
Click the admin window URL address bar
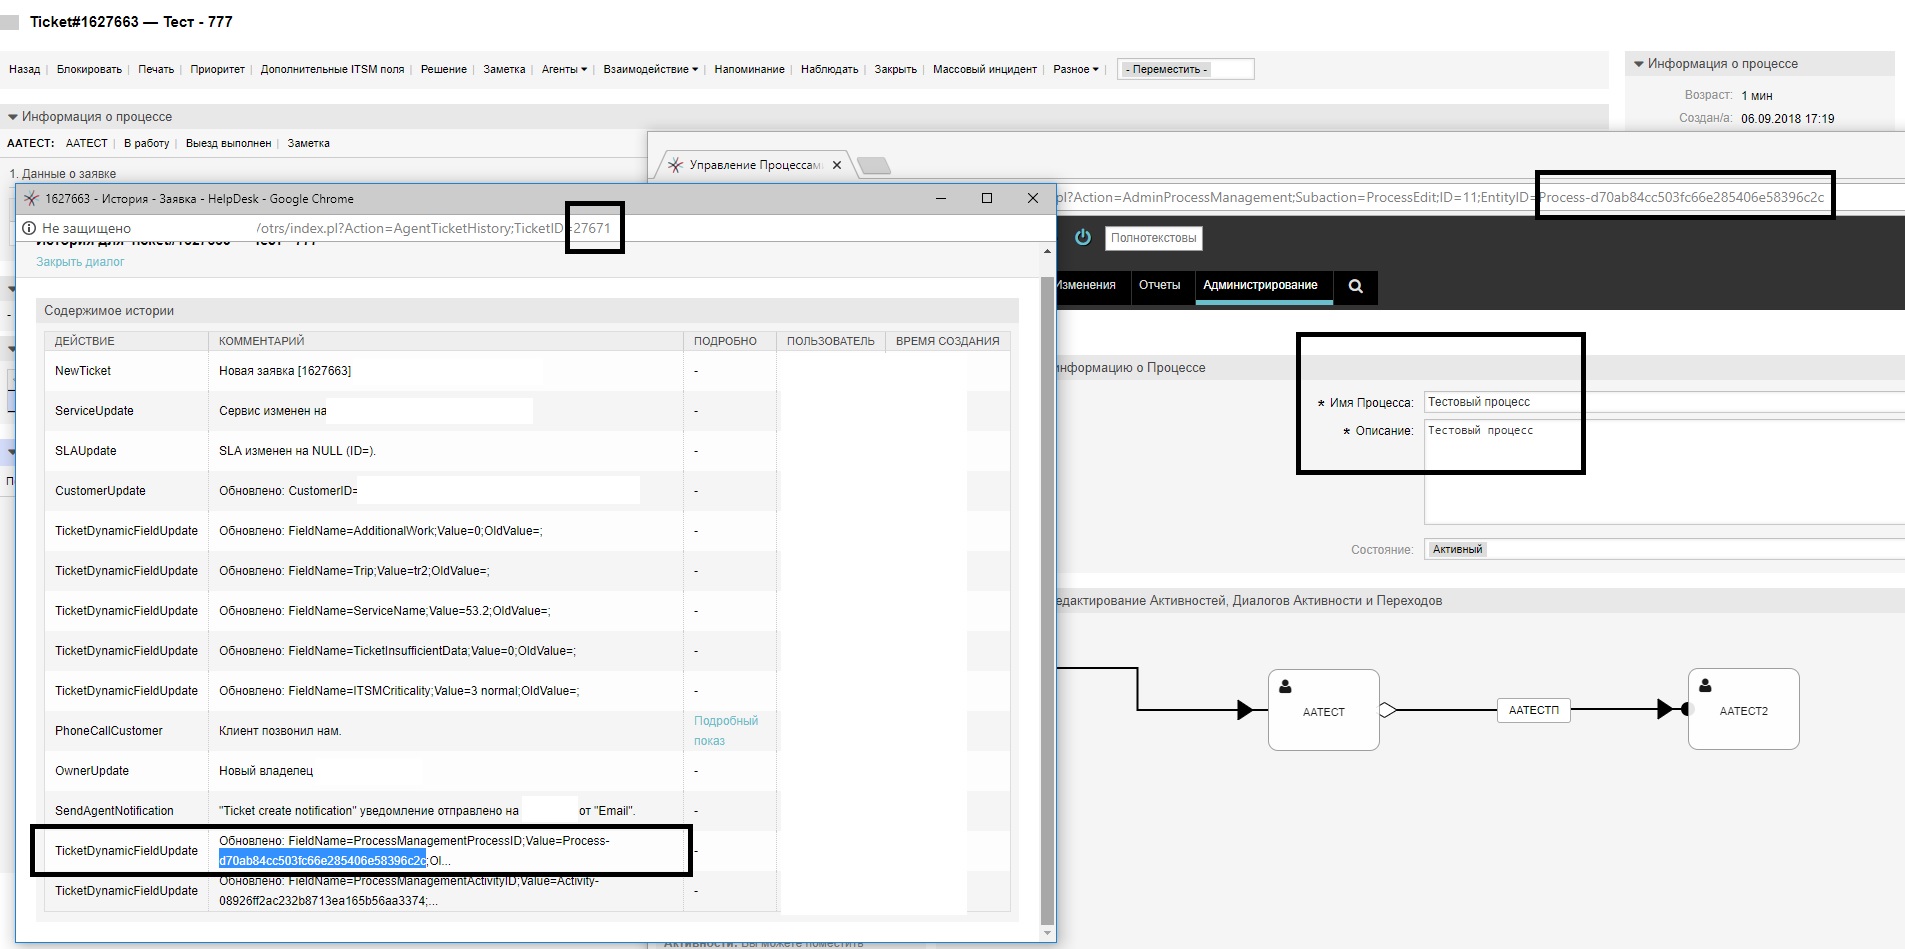[x=1480, y=197]
